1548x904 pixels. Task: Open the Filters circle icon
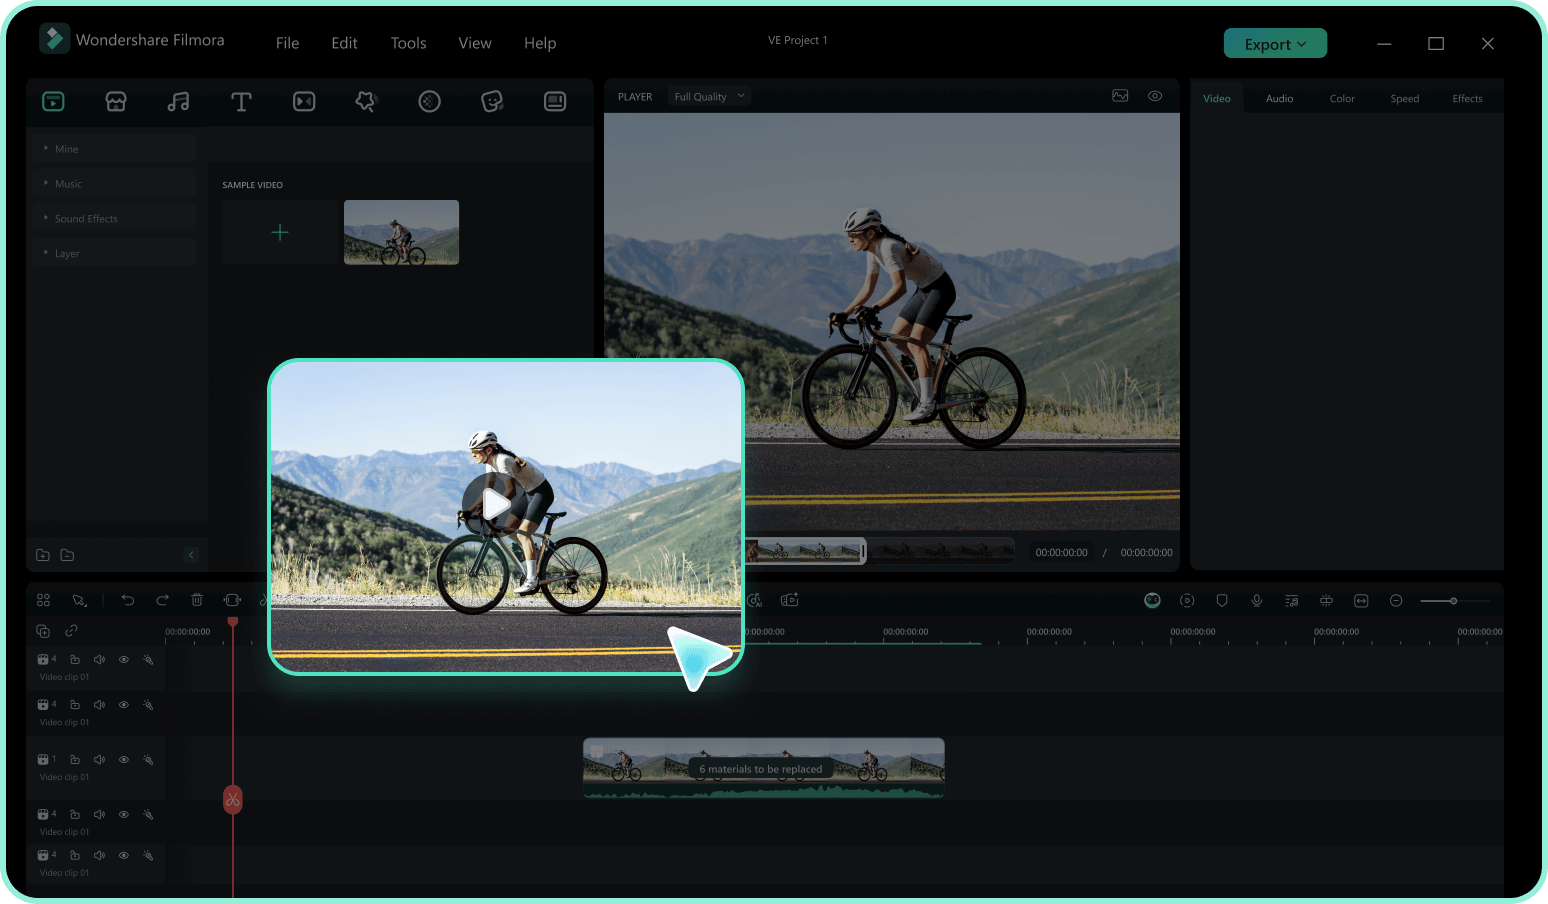(429, 101)
